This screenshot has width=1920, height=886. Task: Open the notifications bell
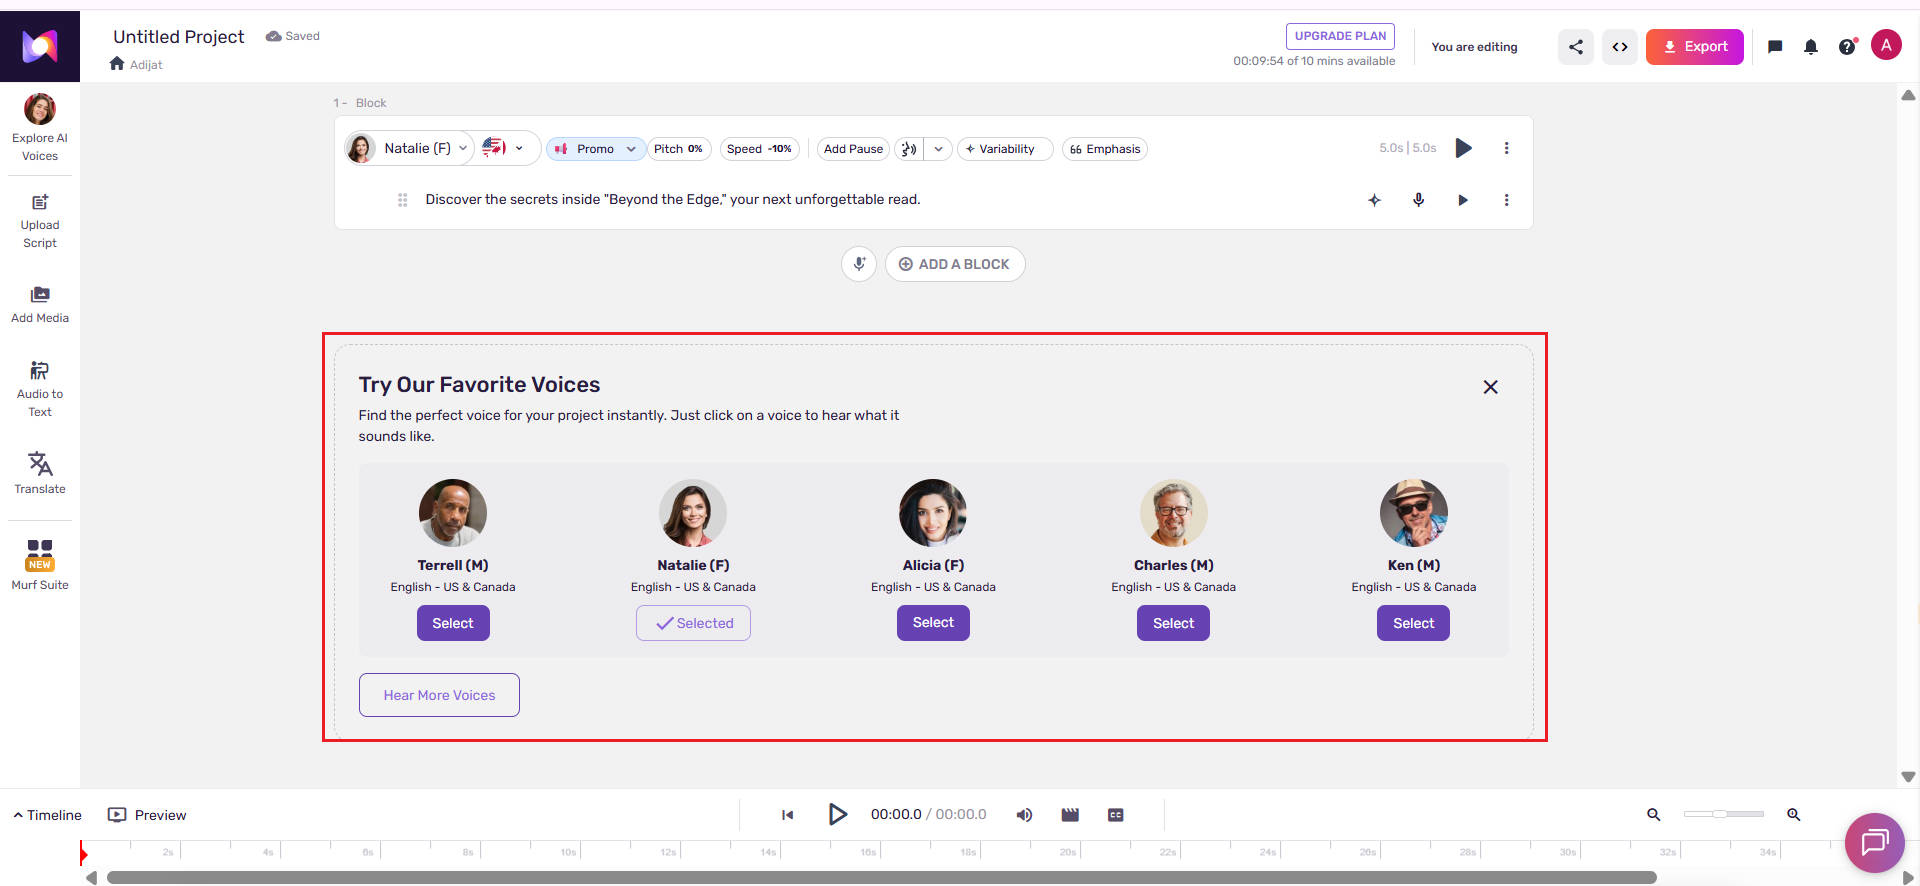tap(1811, 47)
